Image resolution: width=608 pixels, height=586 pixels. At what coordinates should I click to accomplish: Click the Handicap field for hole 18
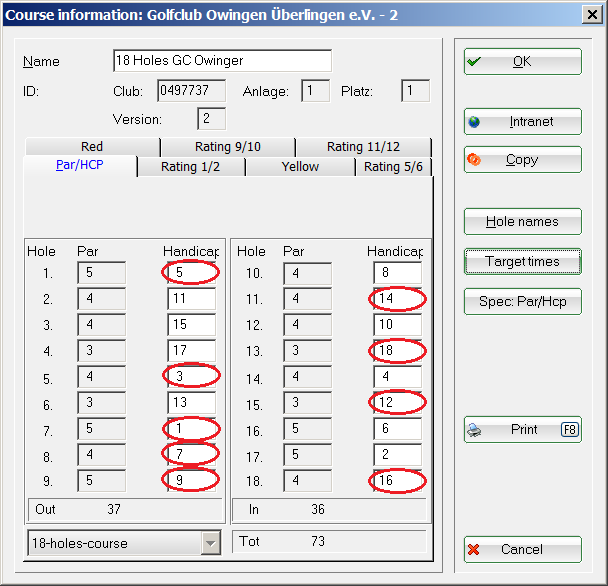tap(397, 481)
